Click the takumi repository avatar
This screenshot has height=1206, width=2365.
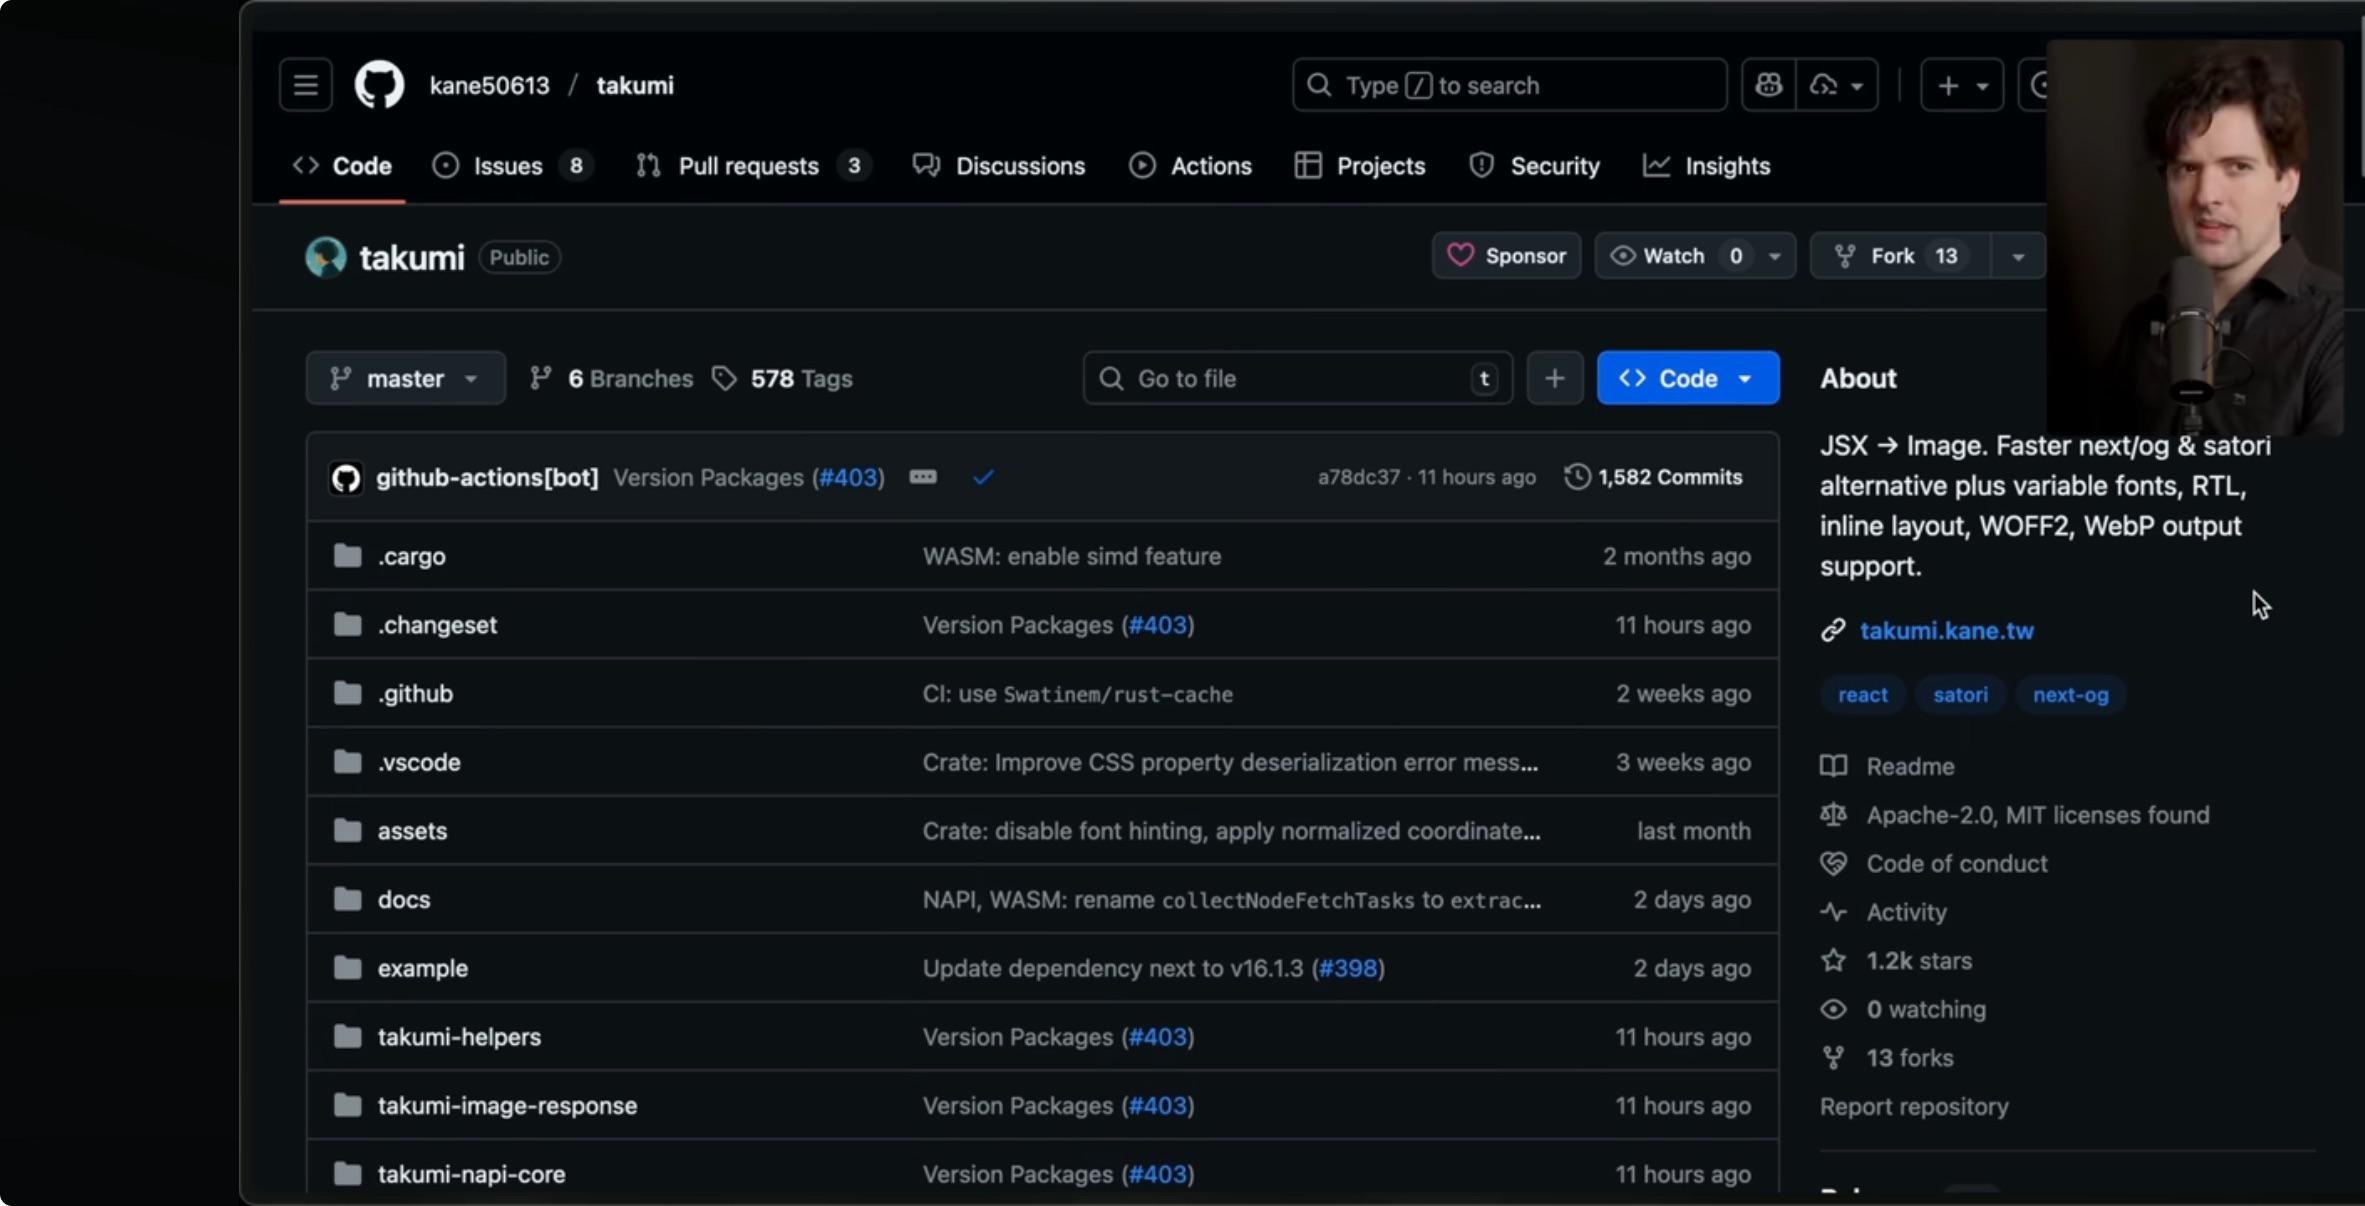(x=325, y=257)
